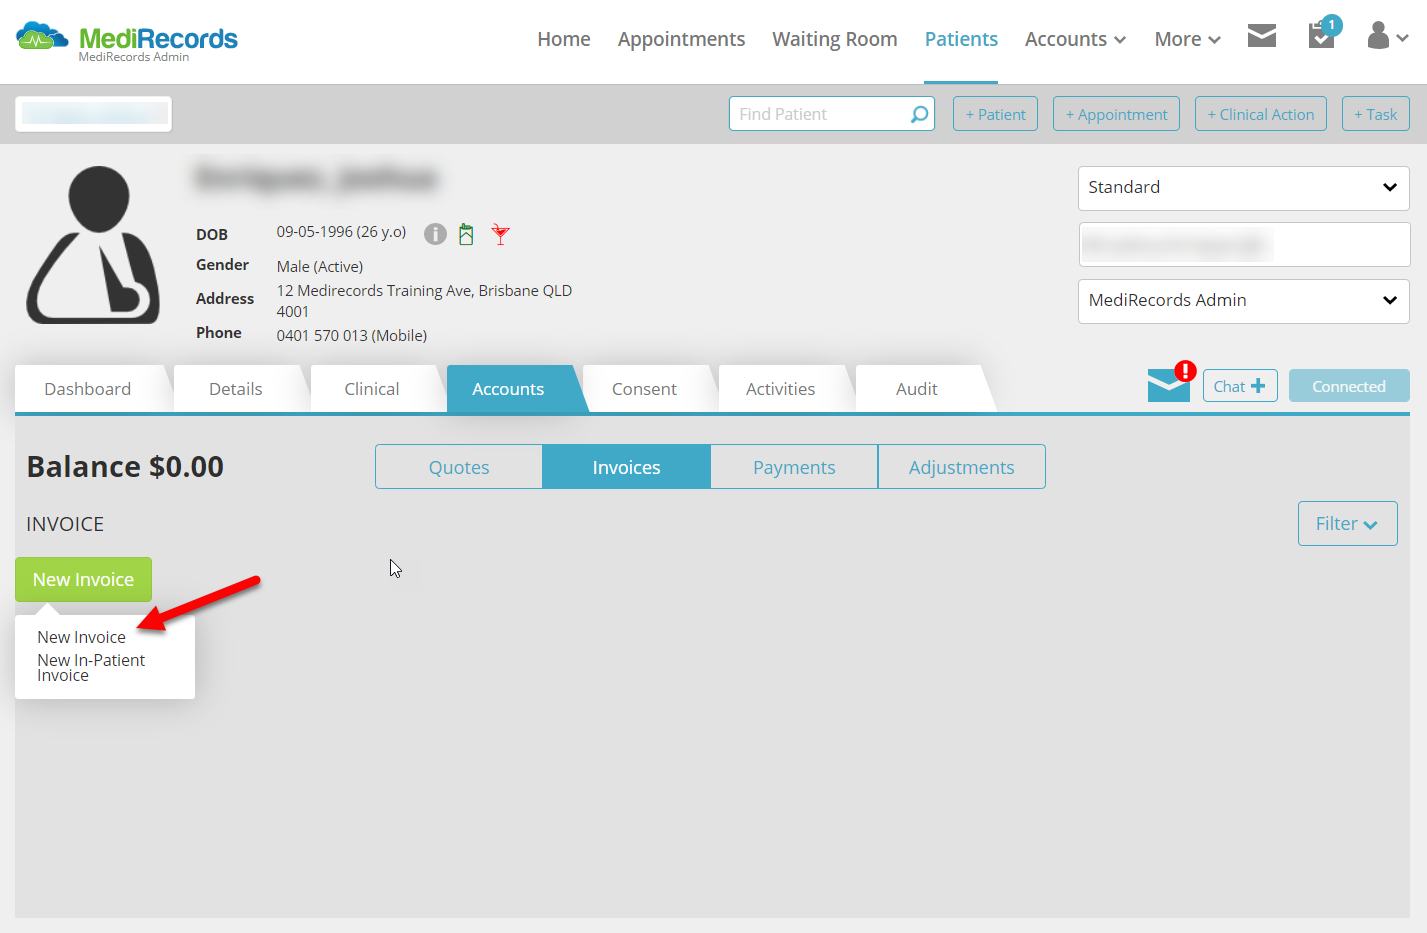1427x933 pixels.
Task: Click the + Appointment button
Action: click(x=1116, y=114)
